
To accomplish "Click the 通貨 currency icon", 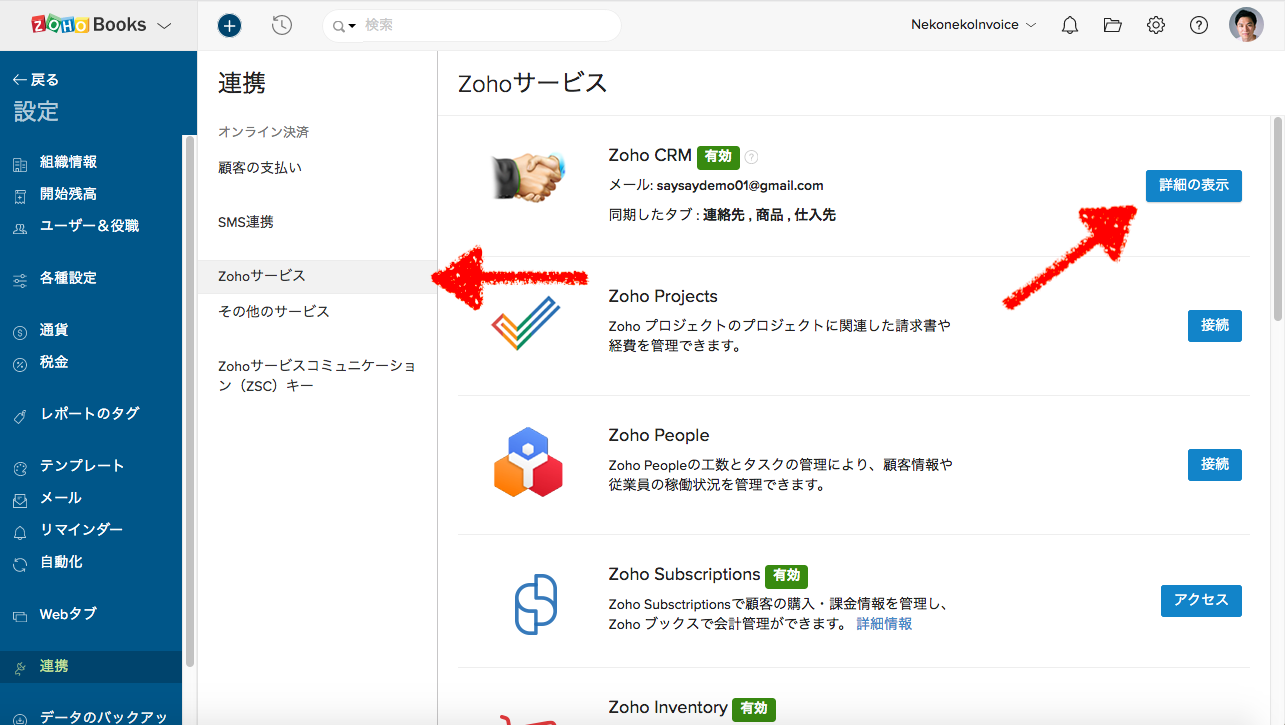I will tap(20, 331).
